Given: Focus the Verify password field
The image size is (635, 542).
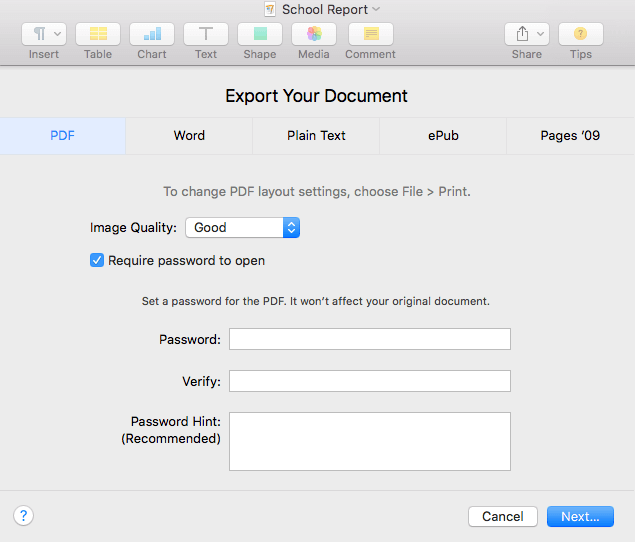Looking at the screenshot, I should (370, 381).
